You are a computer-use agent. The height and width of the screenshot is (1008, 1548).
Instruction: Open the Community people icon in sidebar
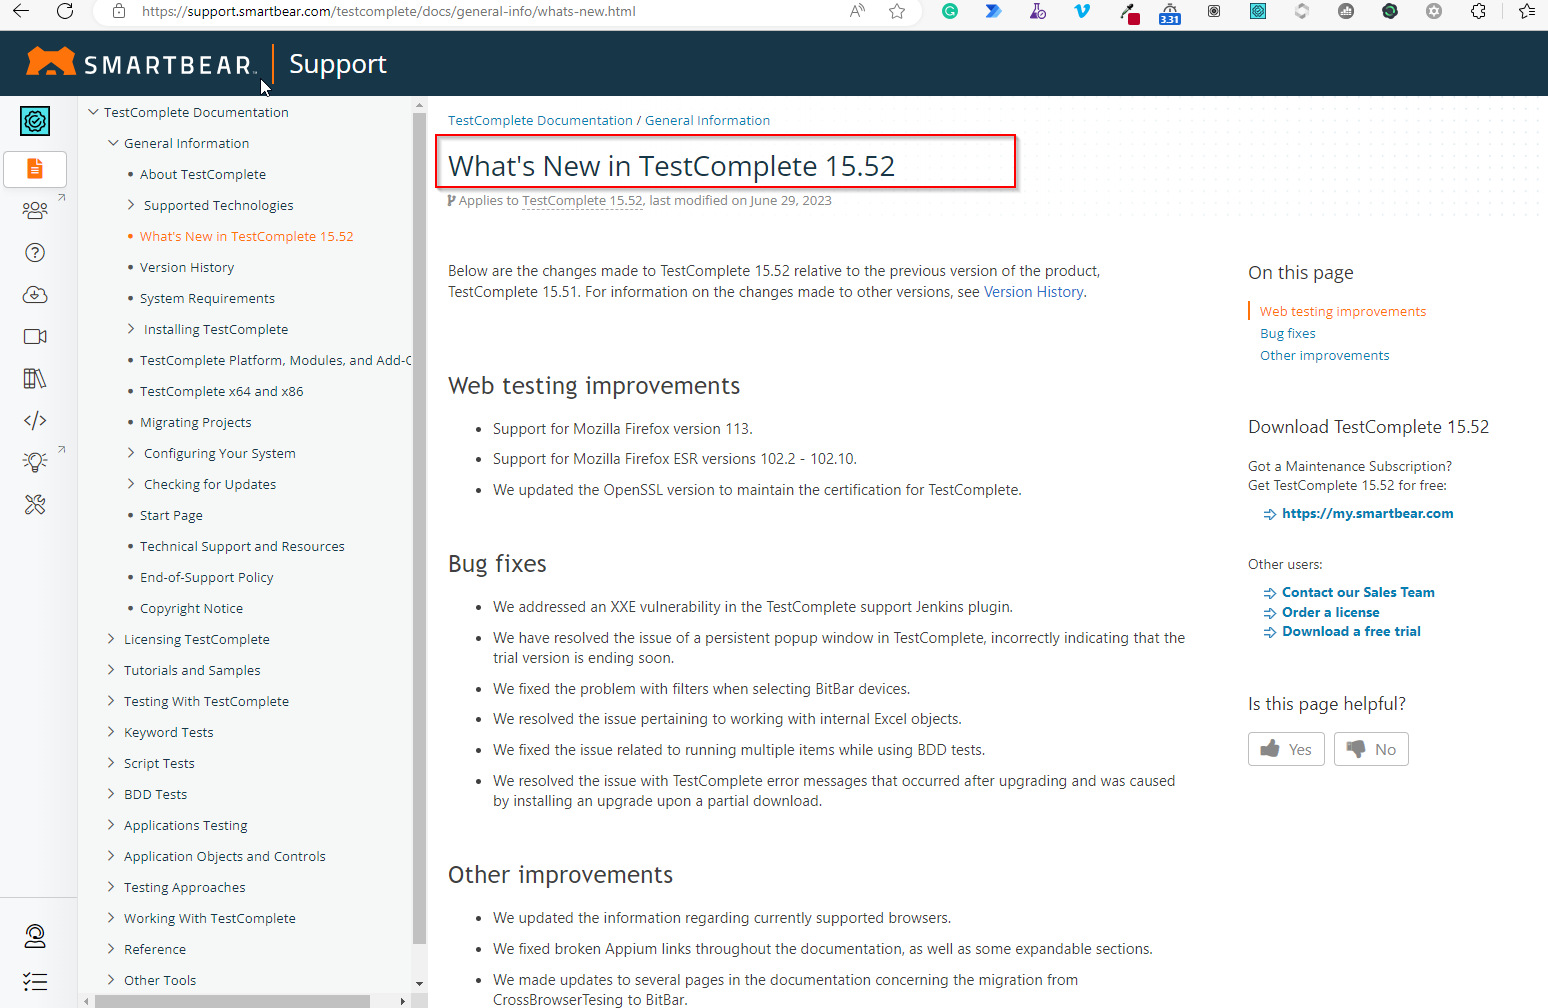pyautogui.click(x=35, y=211)
